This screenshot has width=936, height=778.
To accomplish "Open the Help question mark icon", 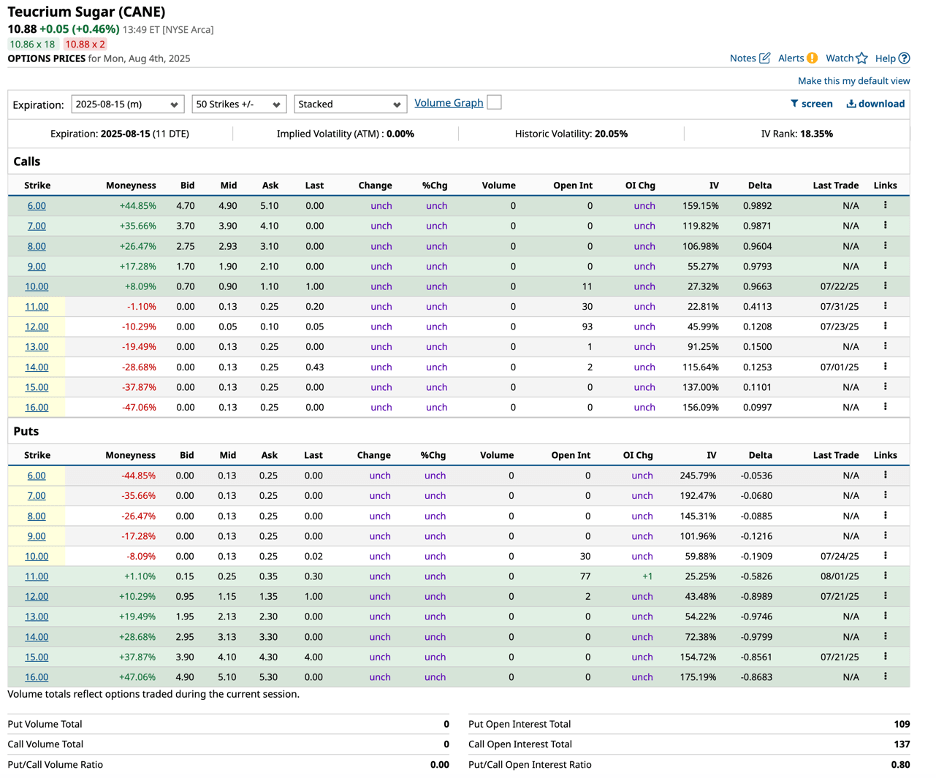I will (x=904, y=58).
